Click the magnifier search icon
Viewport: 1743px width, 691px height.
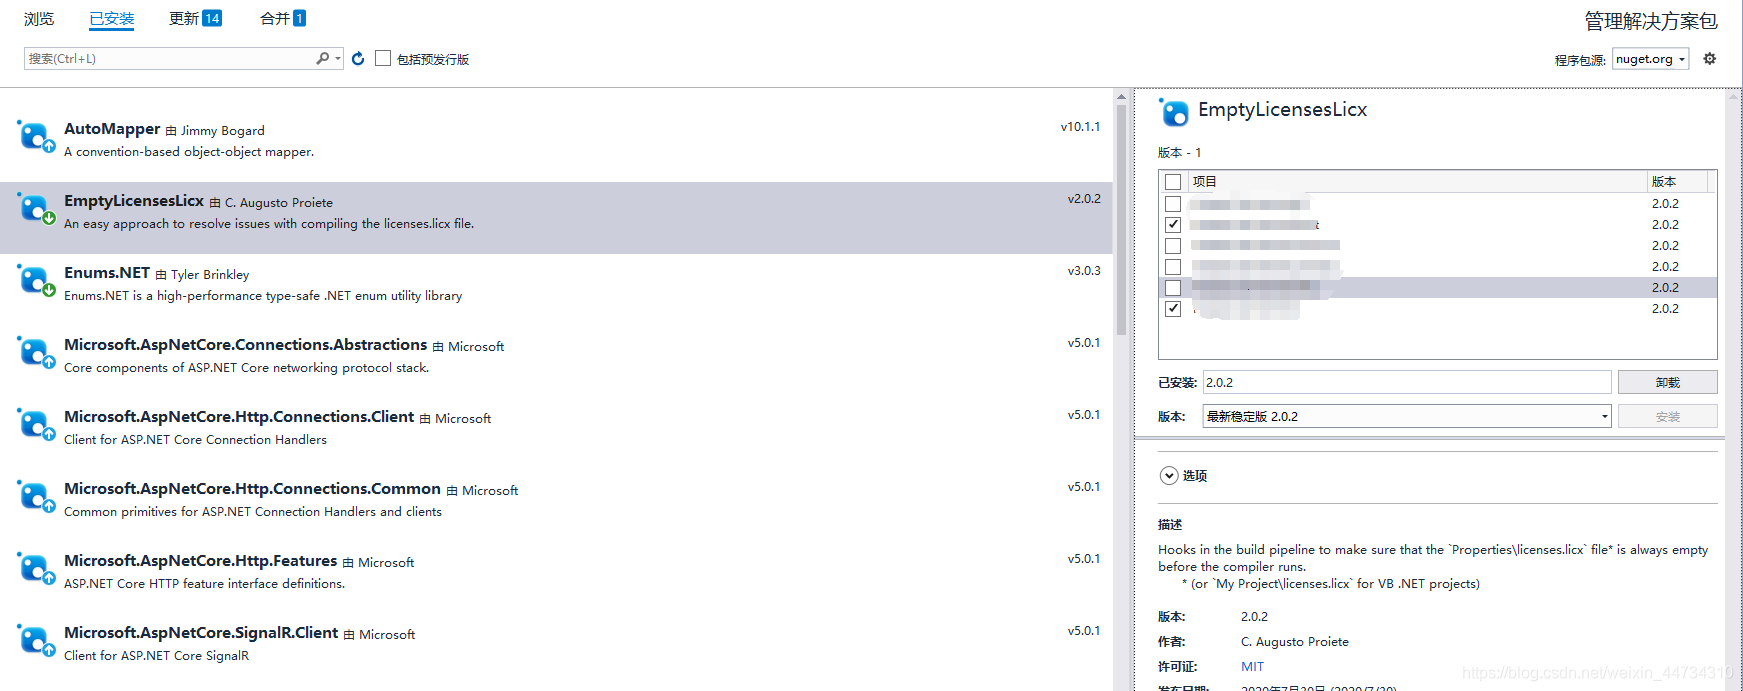click(322, 59)
